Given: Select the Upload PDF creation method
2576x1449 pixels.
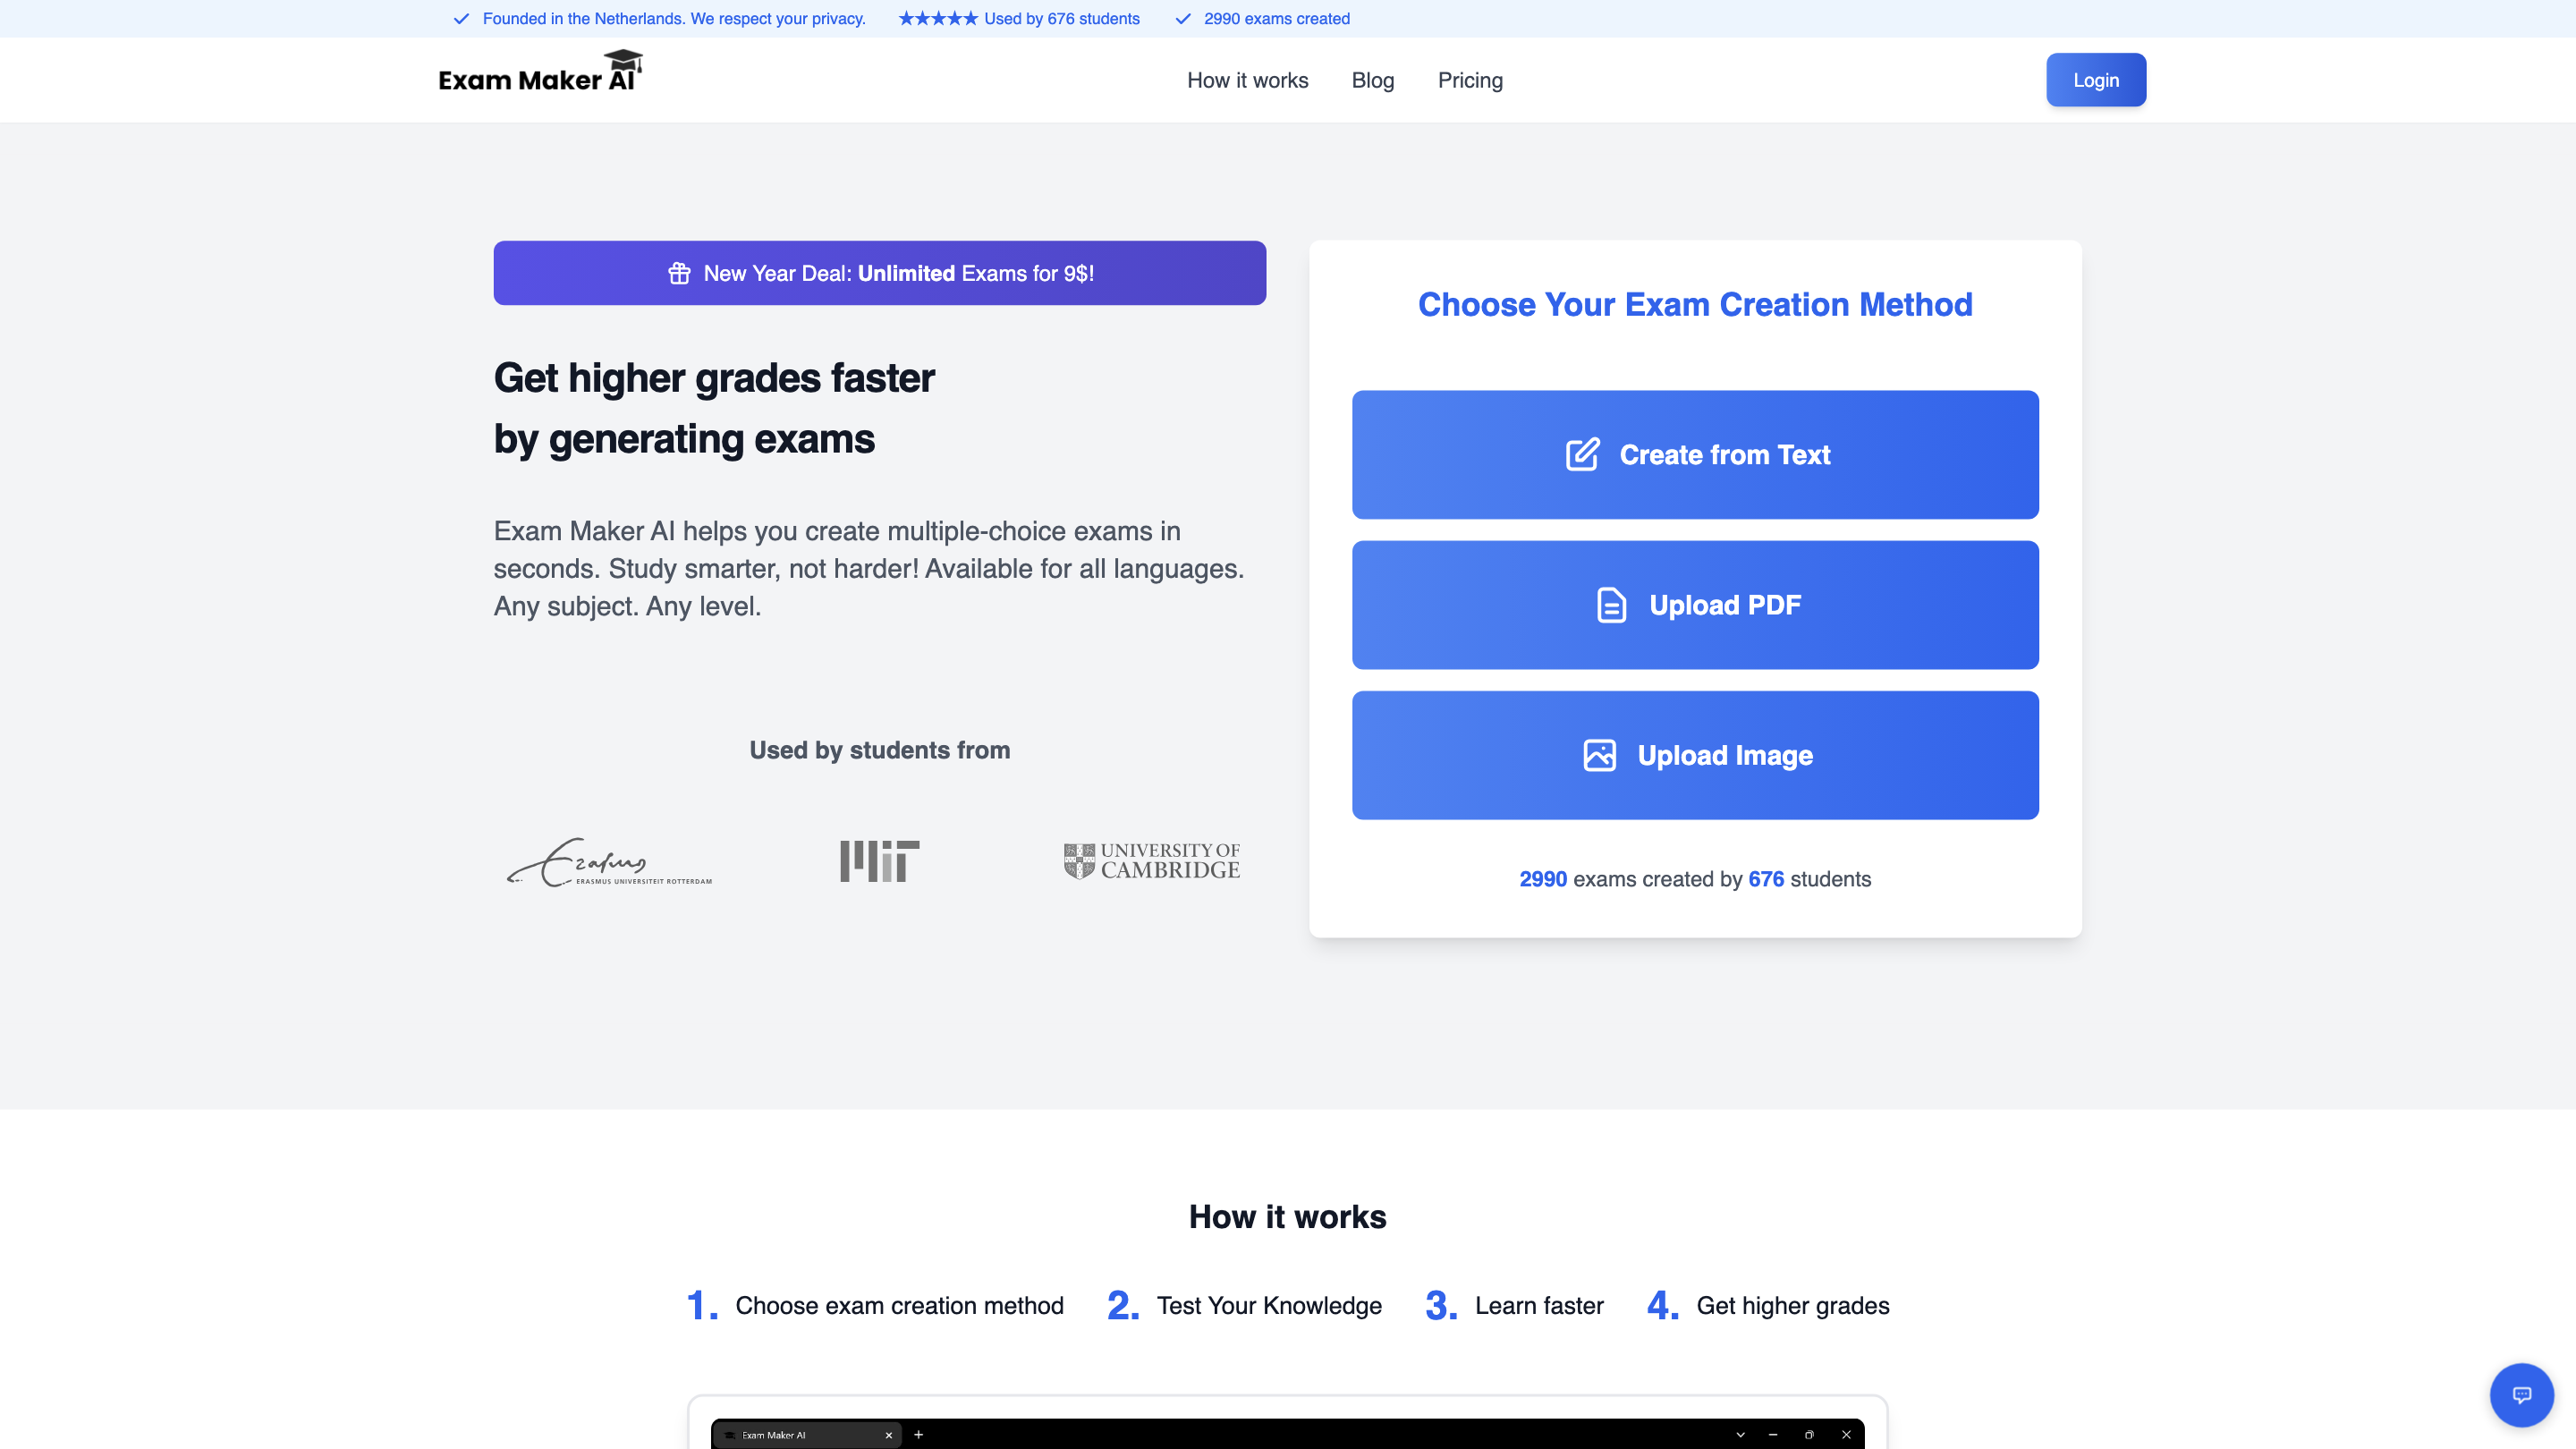Looking at the screenshot, I should coord(1694,605).
